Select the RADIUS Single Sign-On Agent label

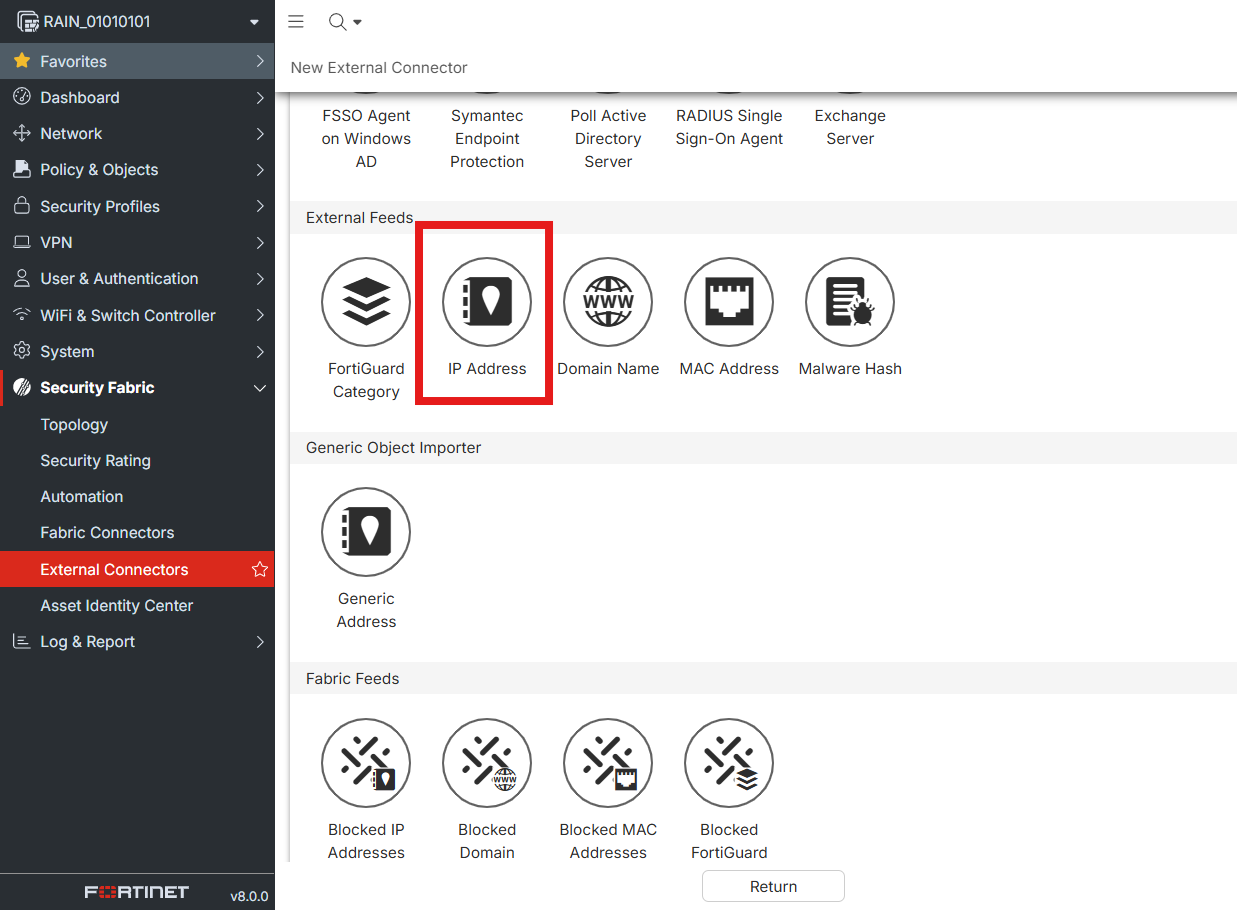(x=729, y=127)
